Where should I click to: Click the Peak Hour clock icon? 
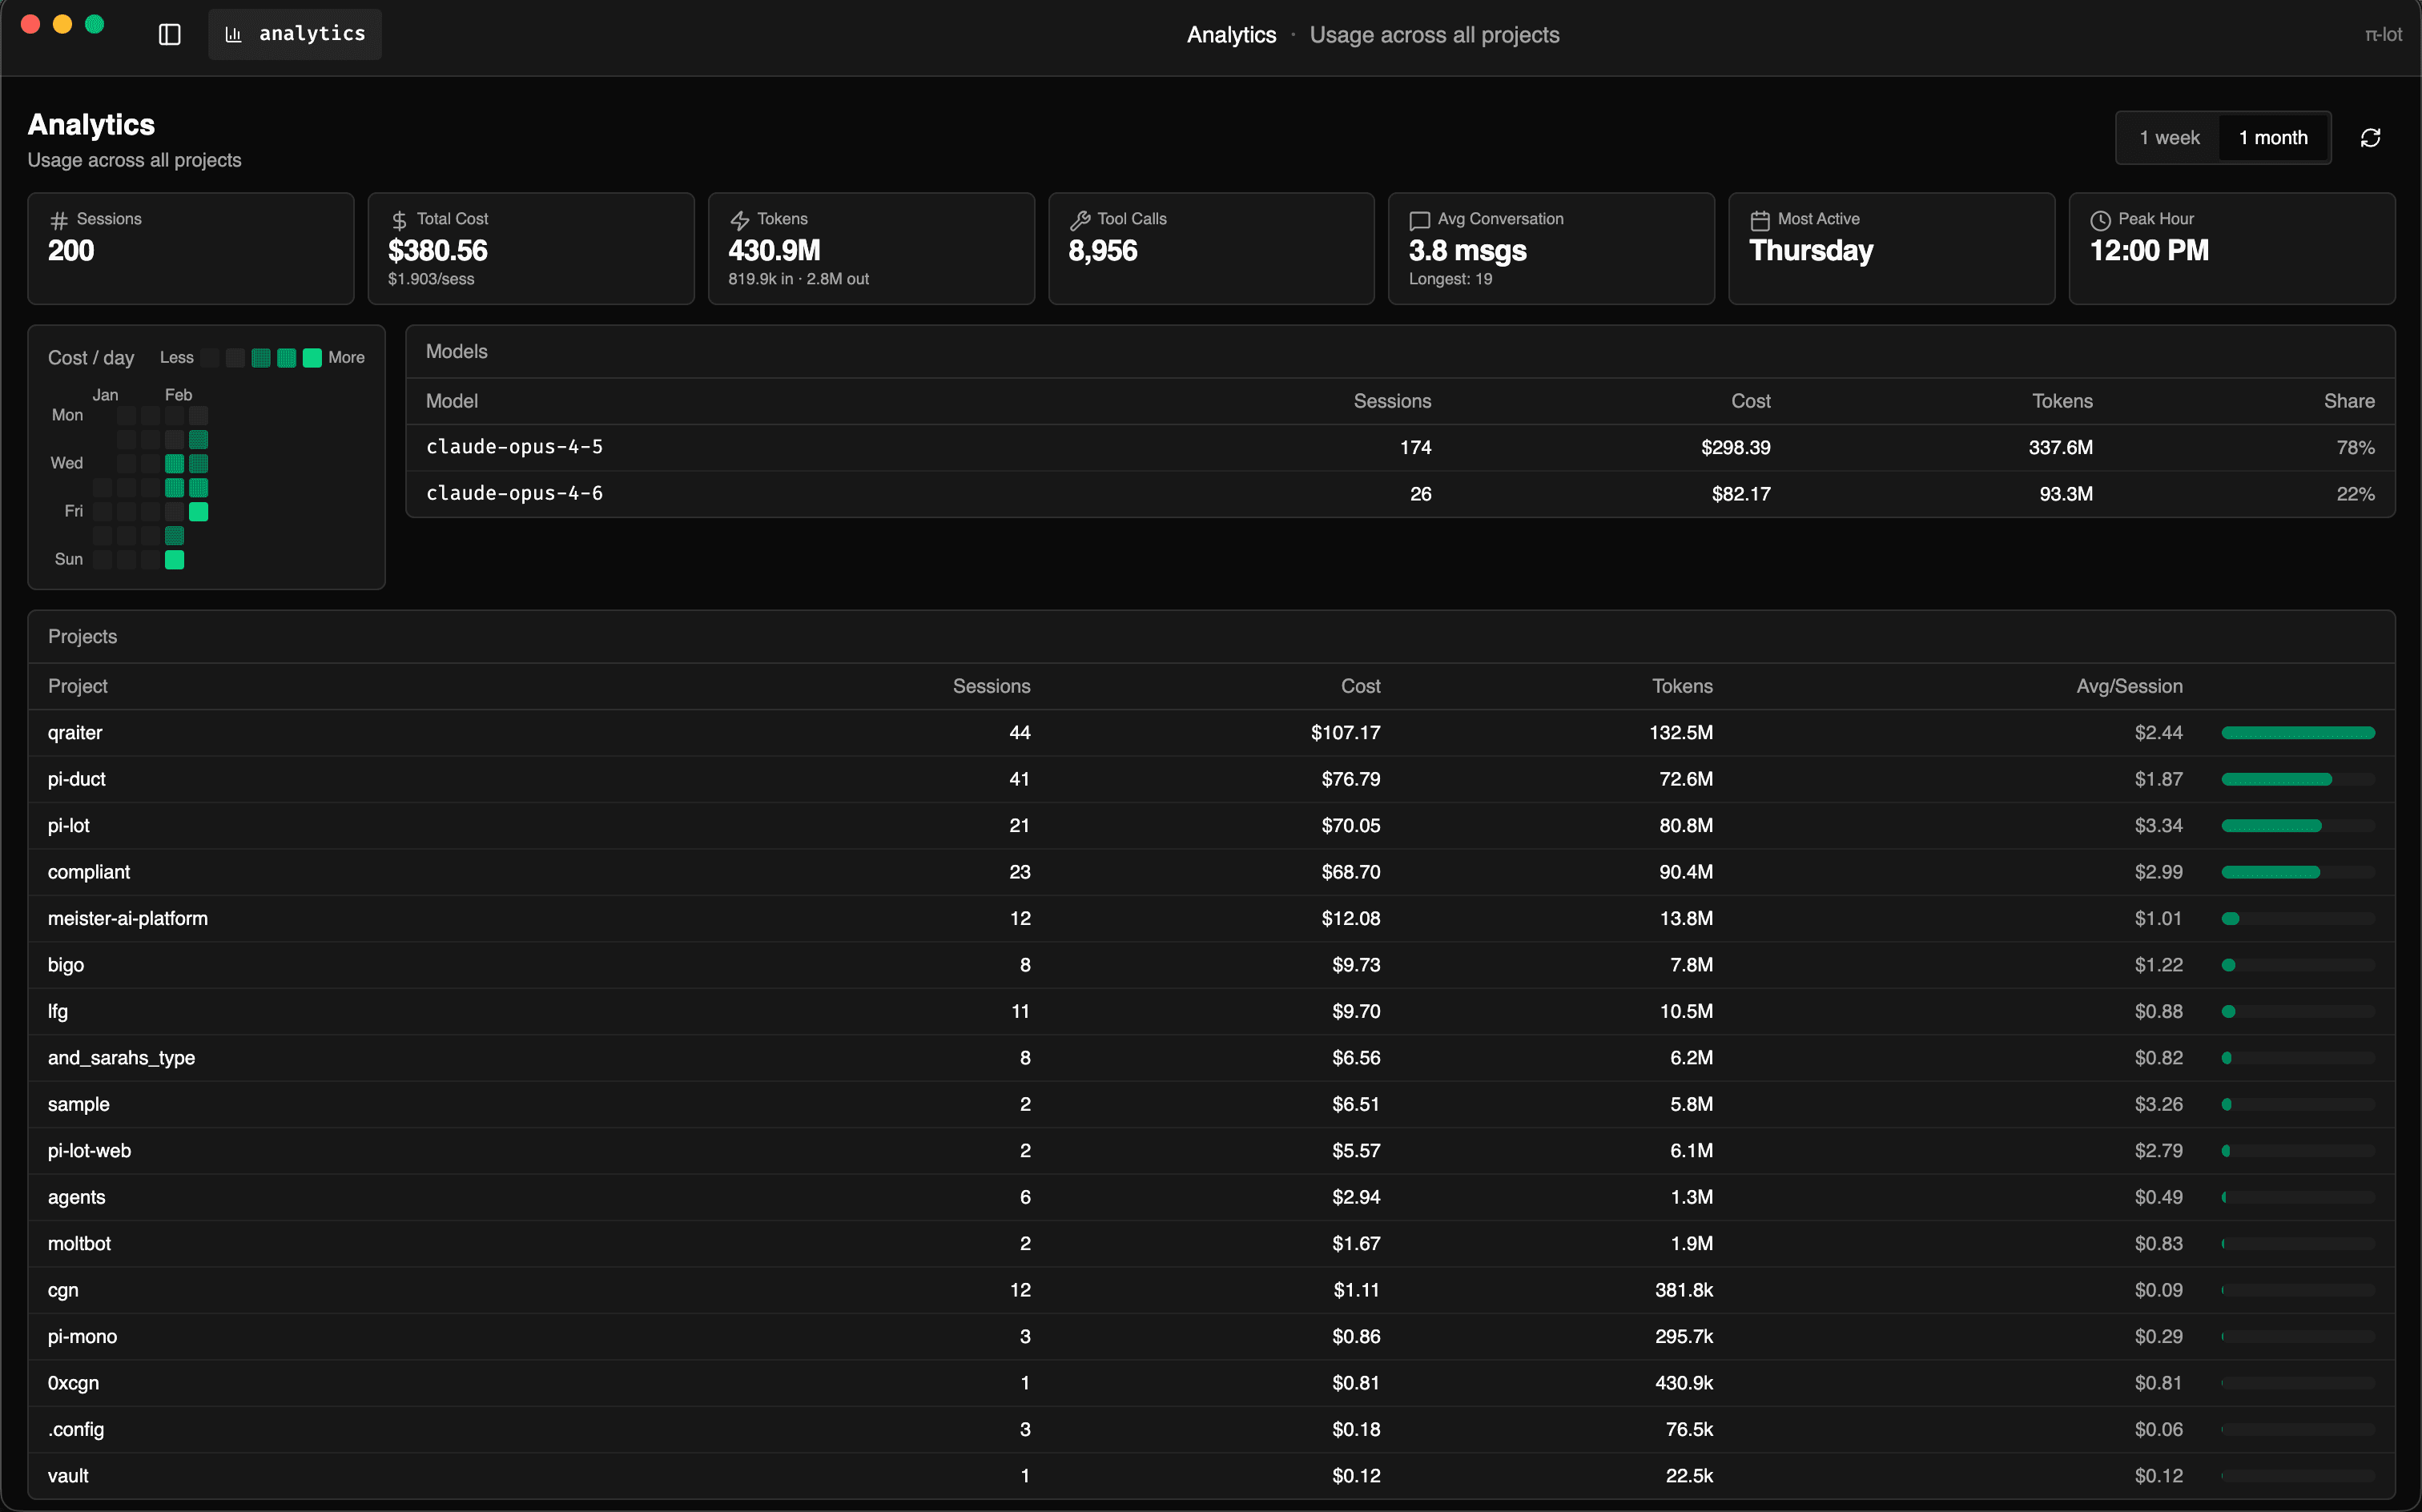pyautogui.click(x=2100, y=220)
